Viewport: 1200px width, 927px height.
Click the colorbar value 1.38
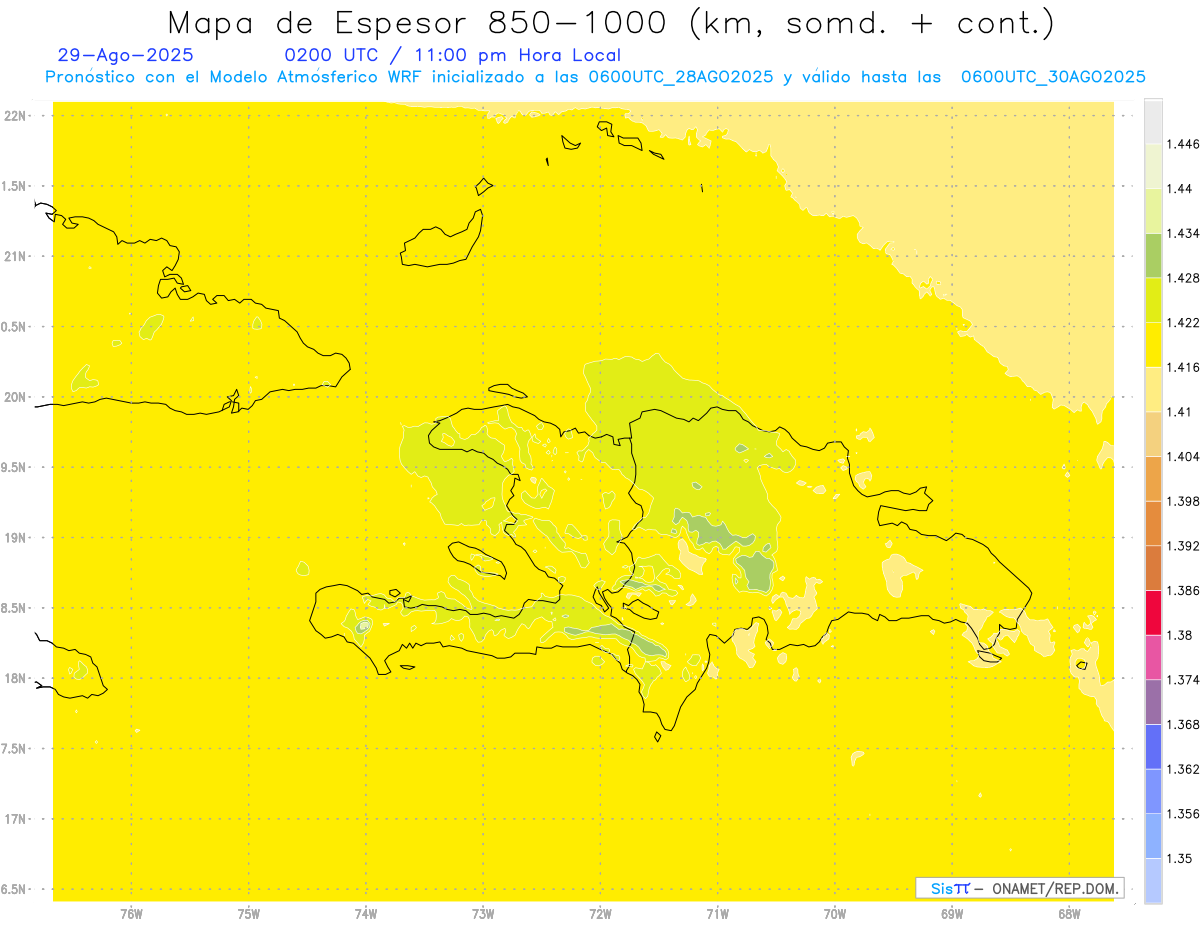(x=1180, y=635)
